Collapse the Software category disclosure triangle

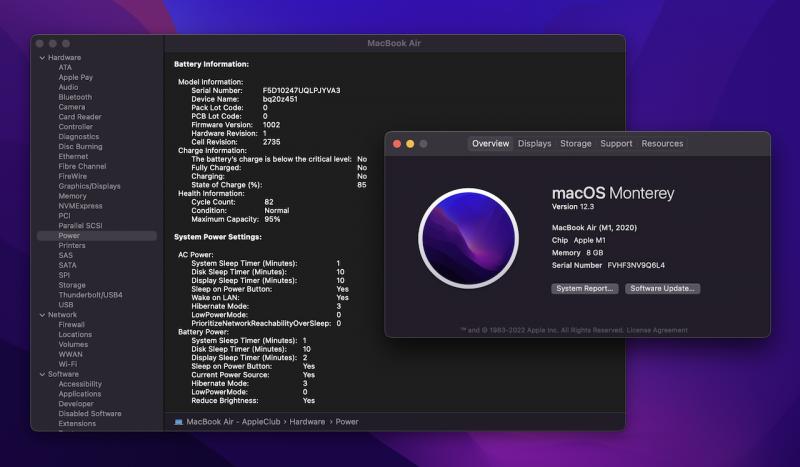41,373
